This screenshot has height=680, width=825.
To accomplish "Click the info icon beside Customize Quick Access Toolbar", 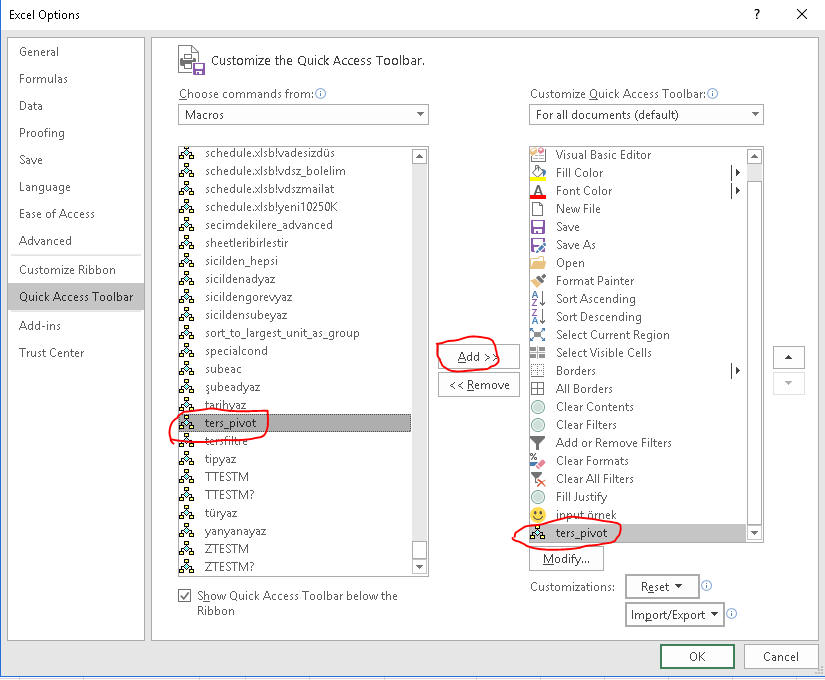I will tap(712, 94).
